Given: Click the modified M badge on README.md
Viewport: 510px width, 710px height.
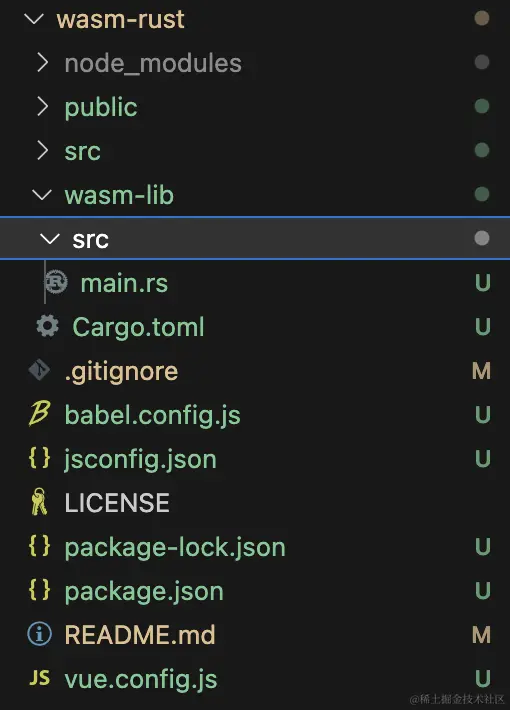Looking at the screenshot, I should [481, 635].
